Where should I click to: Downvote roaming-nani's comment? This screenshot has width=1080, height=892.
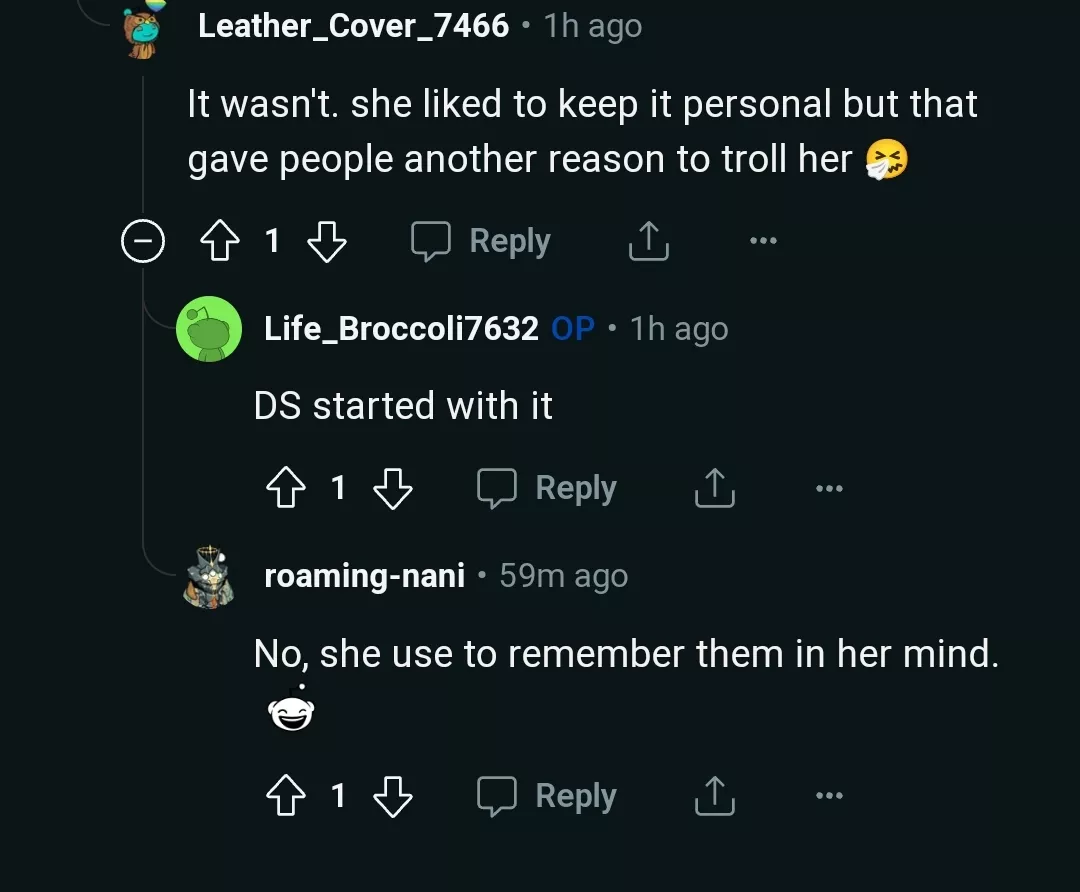pos(392,796)
